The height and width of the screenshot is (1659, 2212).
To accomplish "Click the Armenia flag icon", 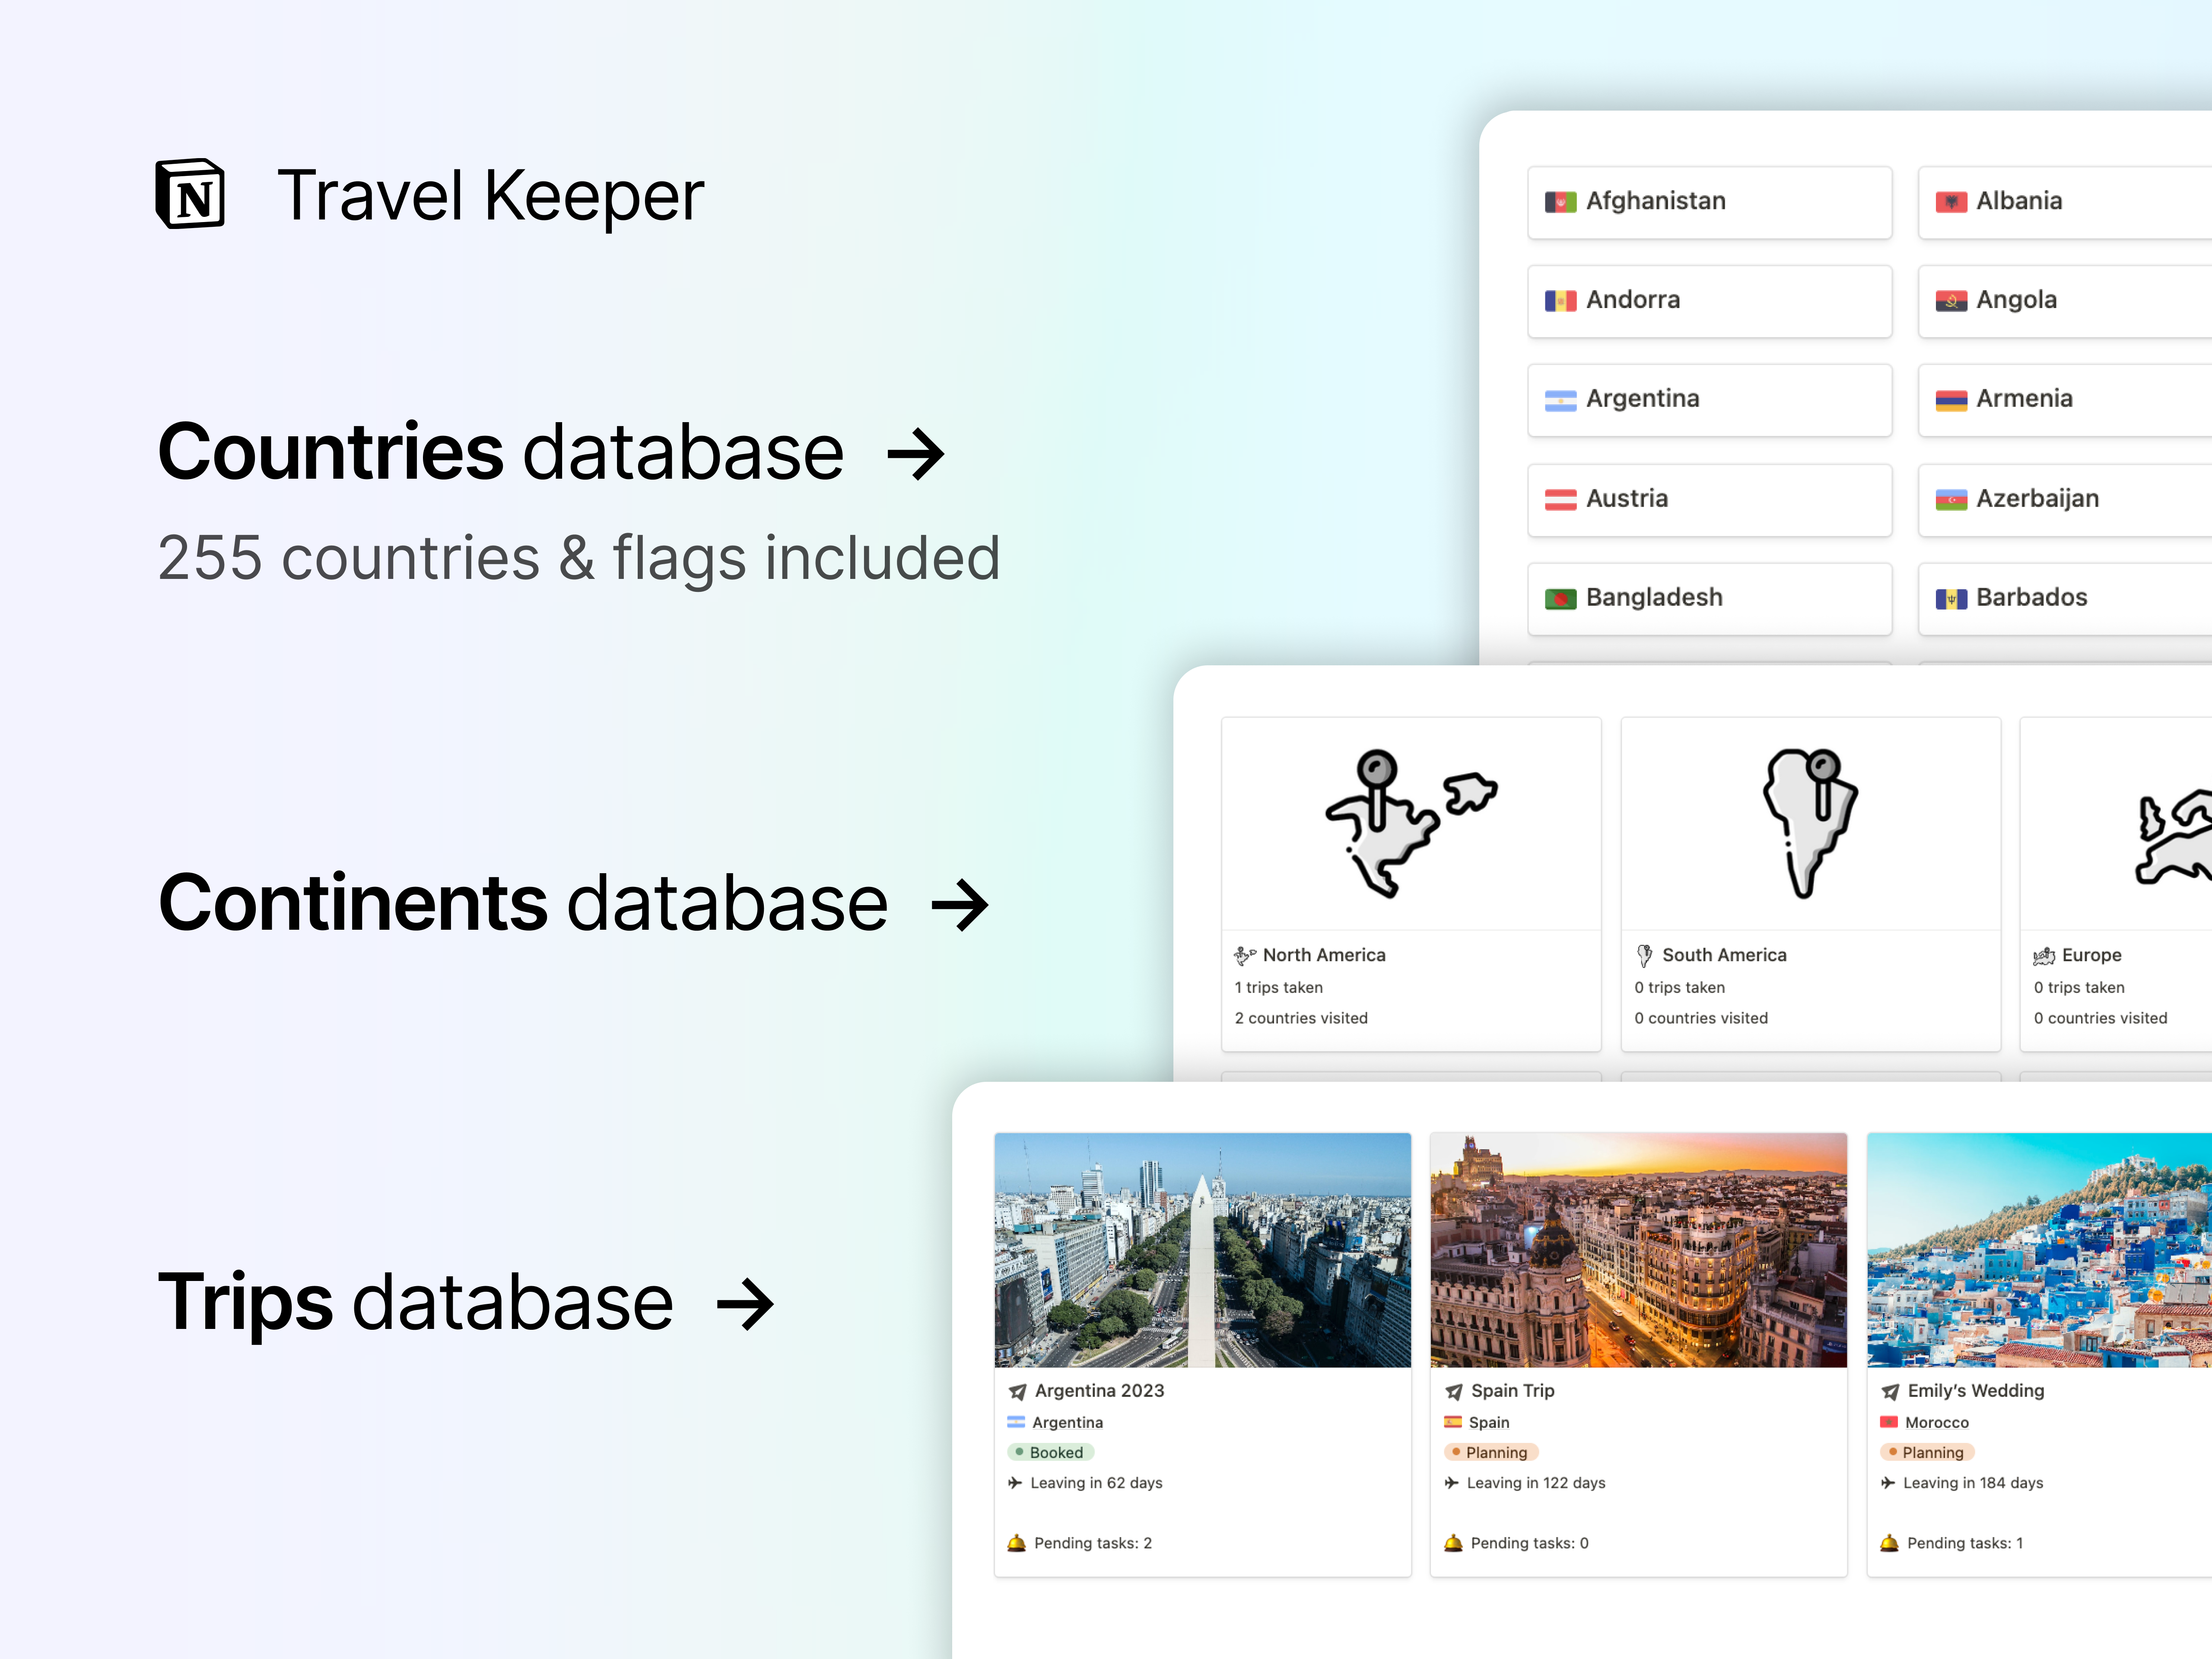I will pos(1951,400).
